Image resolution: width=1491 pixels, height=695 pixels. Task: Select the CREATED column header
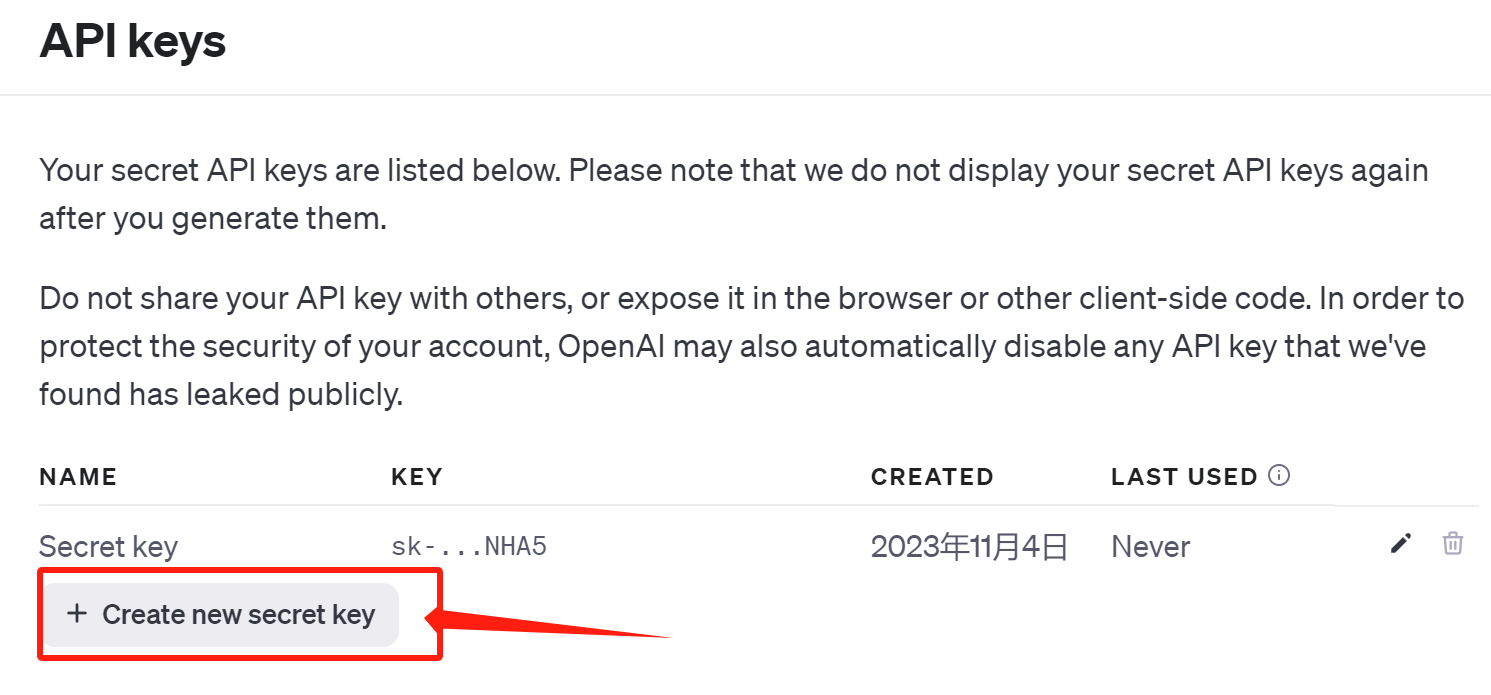click(931, 477)
